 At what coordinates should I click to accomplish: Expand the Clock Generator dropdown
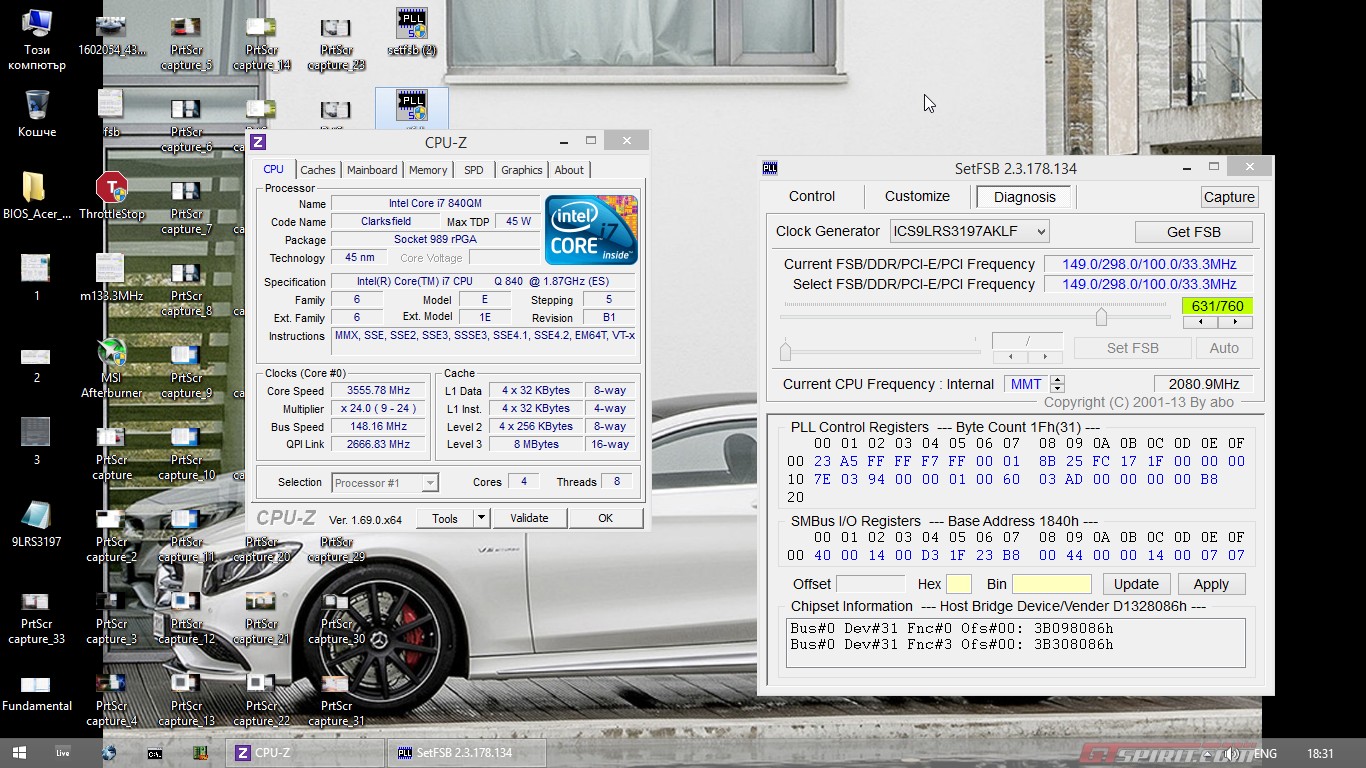(x=1040, y=232)
